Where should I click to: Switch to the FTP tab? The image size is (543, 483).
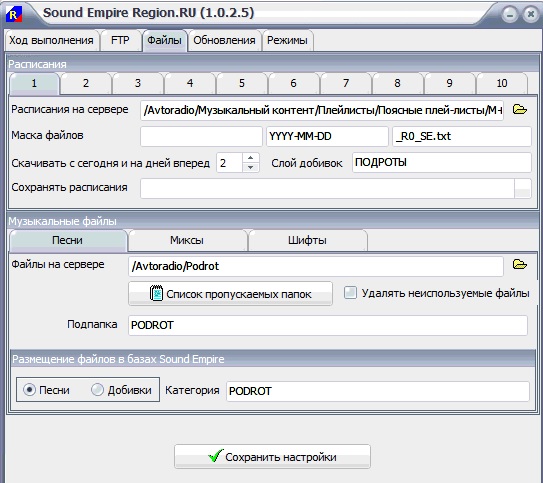point(120,41)
